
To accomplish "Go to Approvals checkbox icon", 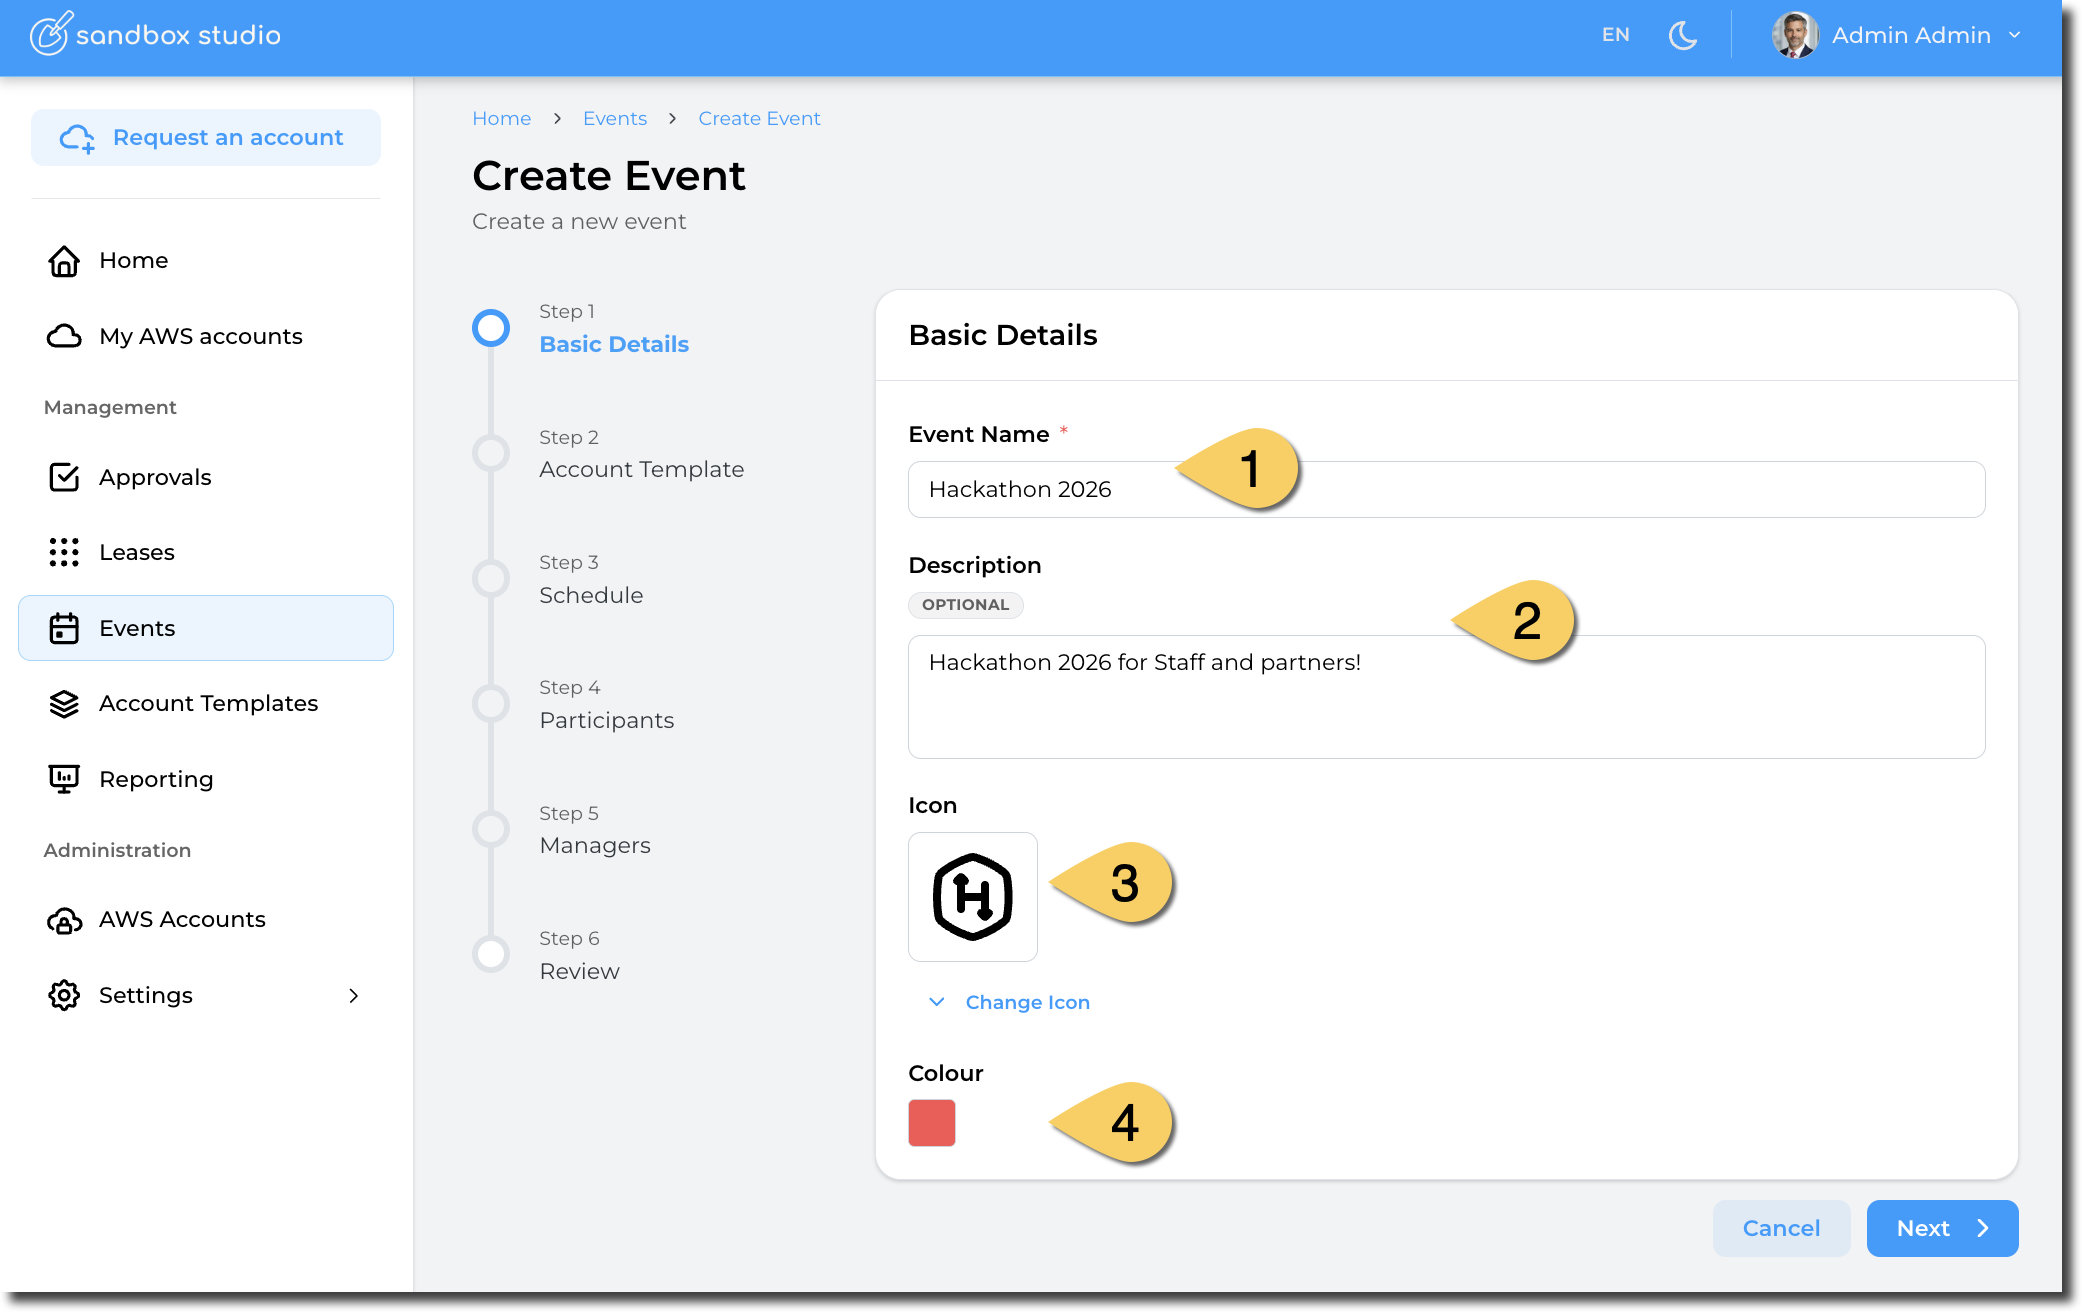I will click(x=64, y=478).
